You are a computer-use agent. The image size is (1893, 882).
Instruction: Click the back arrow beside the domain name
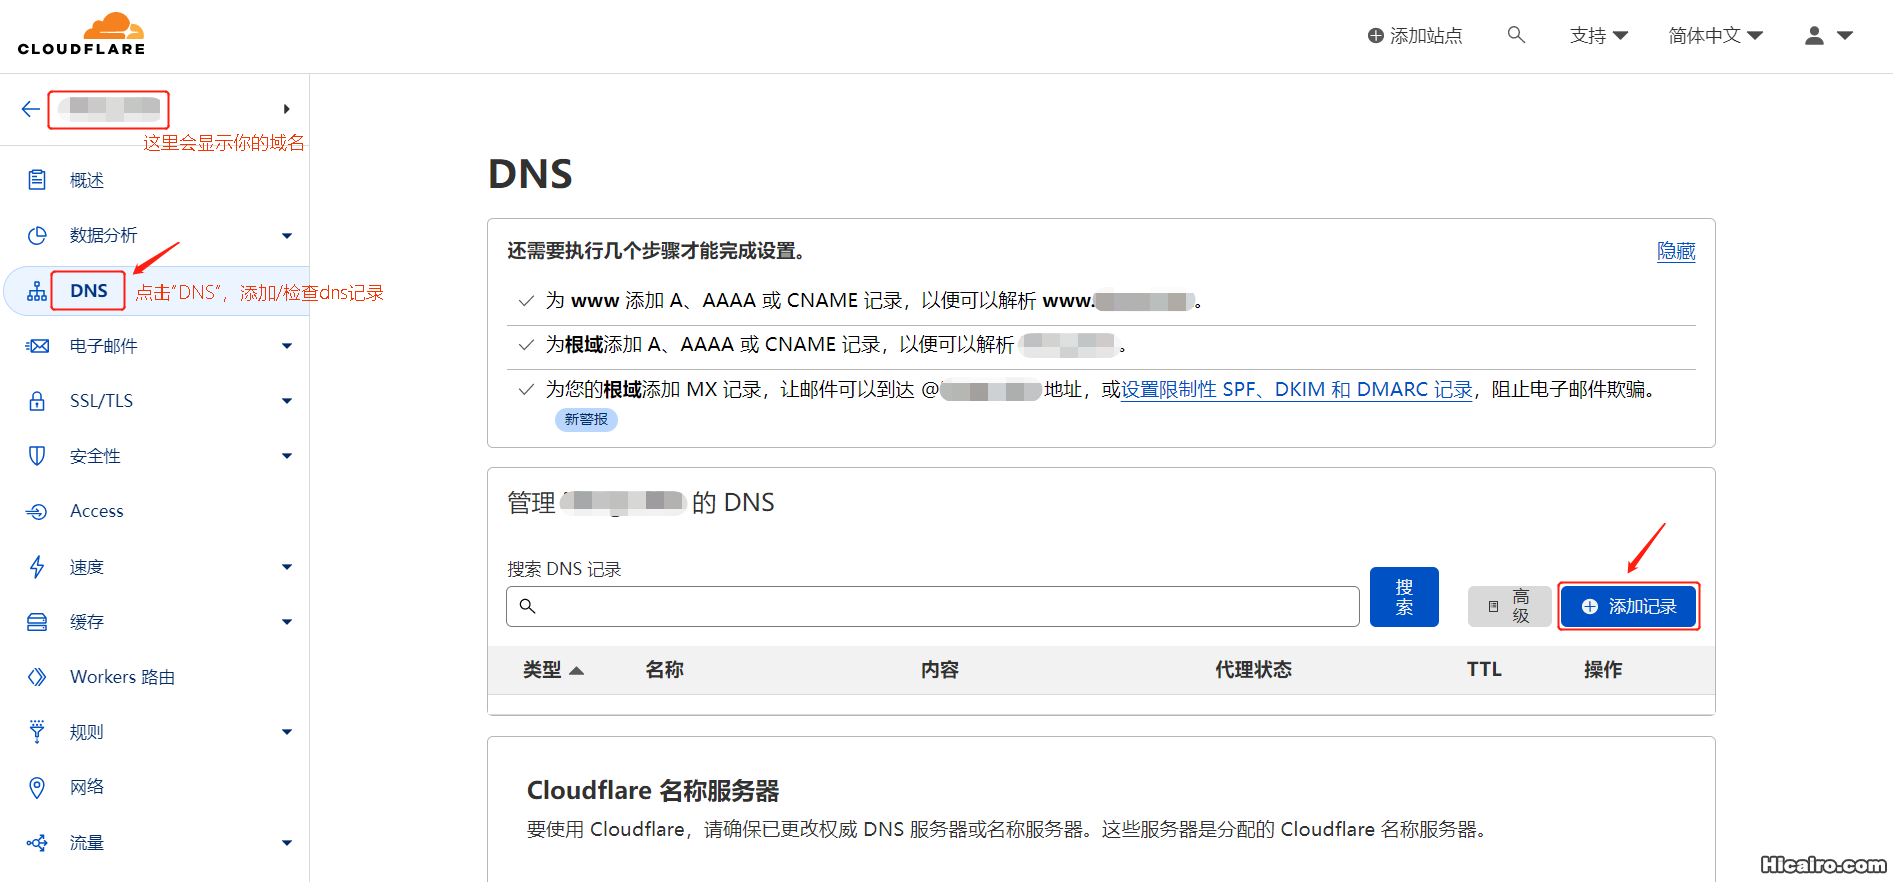click(31, 109)
